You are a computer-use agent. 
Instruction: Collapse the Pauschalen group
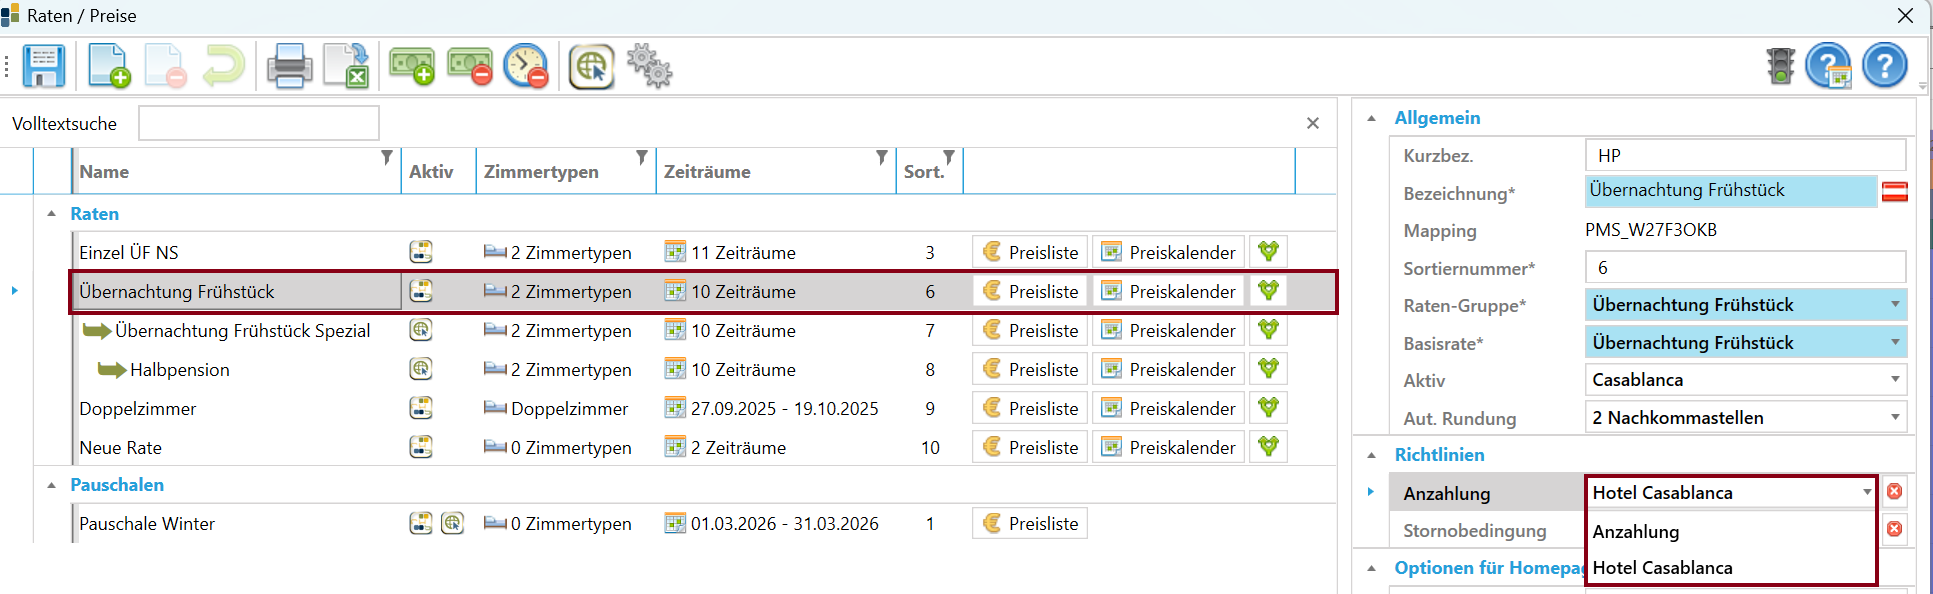coord(51,485)
